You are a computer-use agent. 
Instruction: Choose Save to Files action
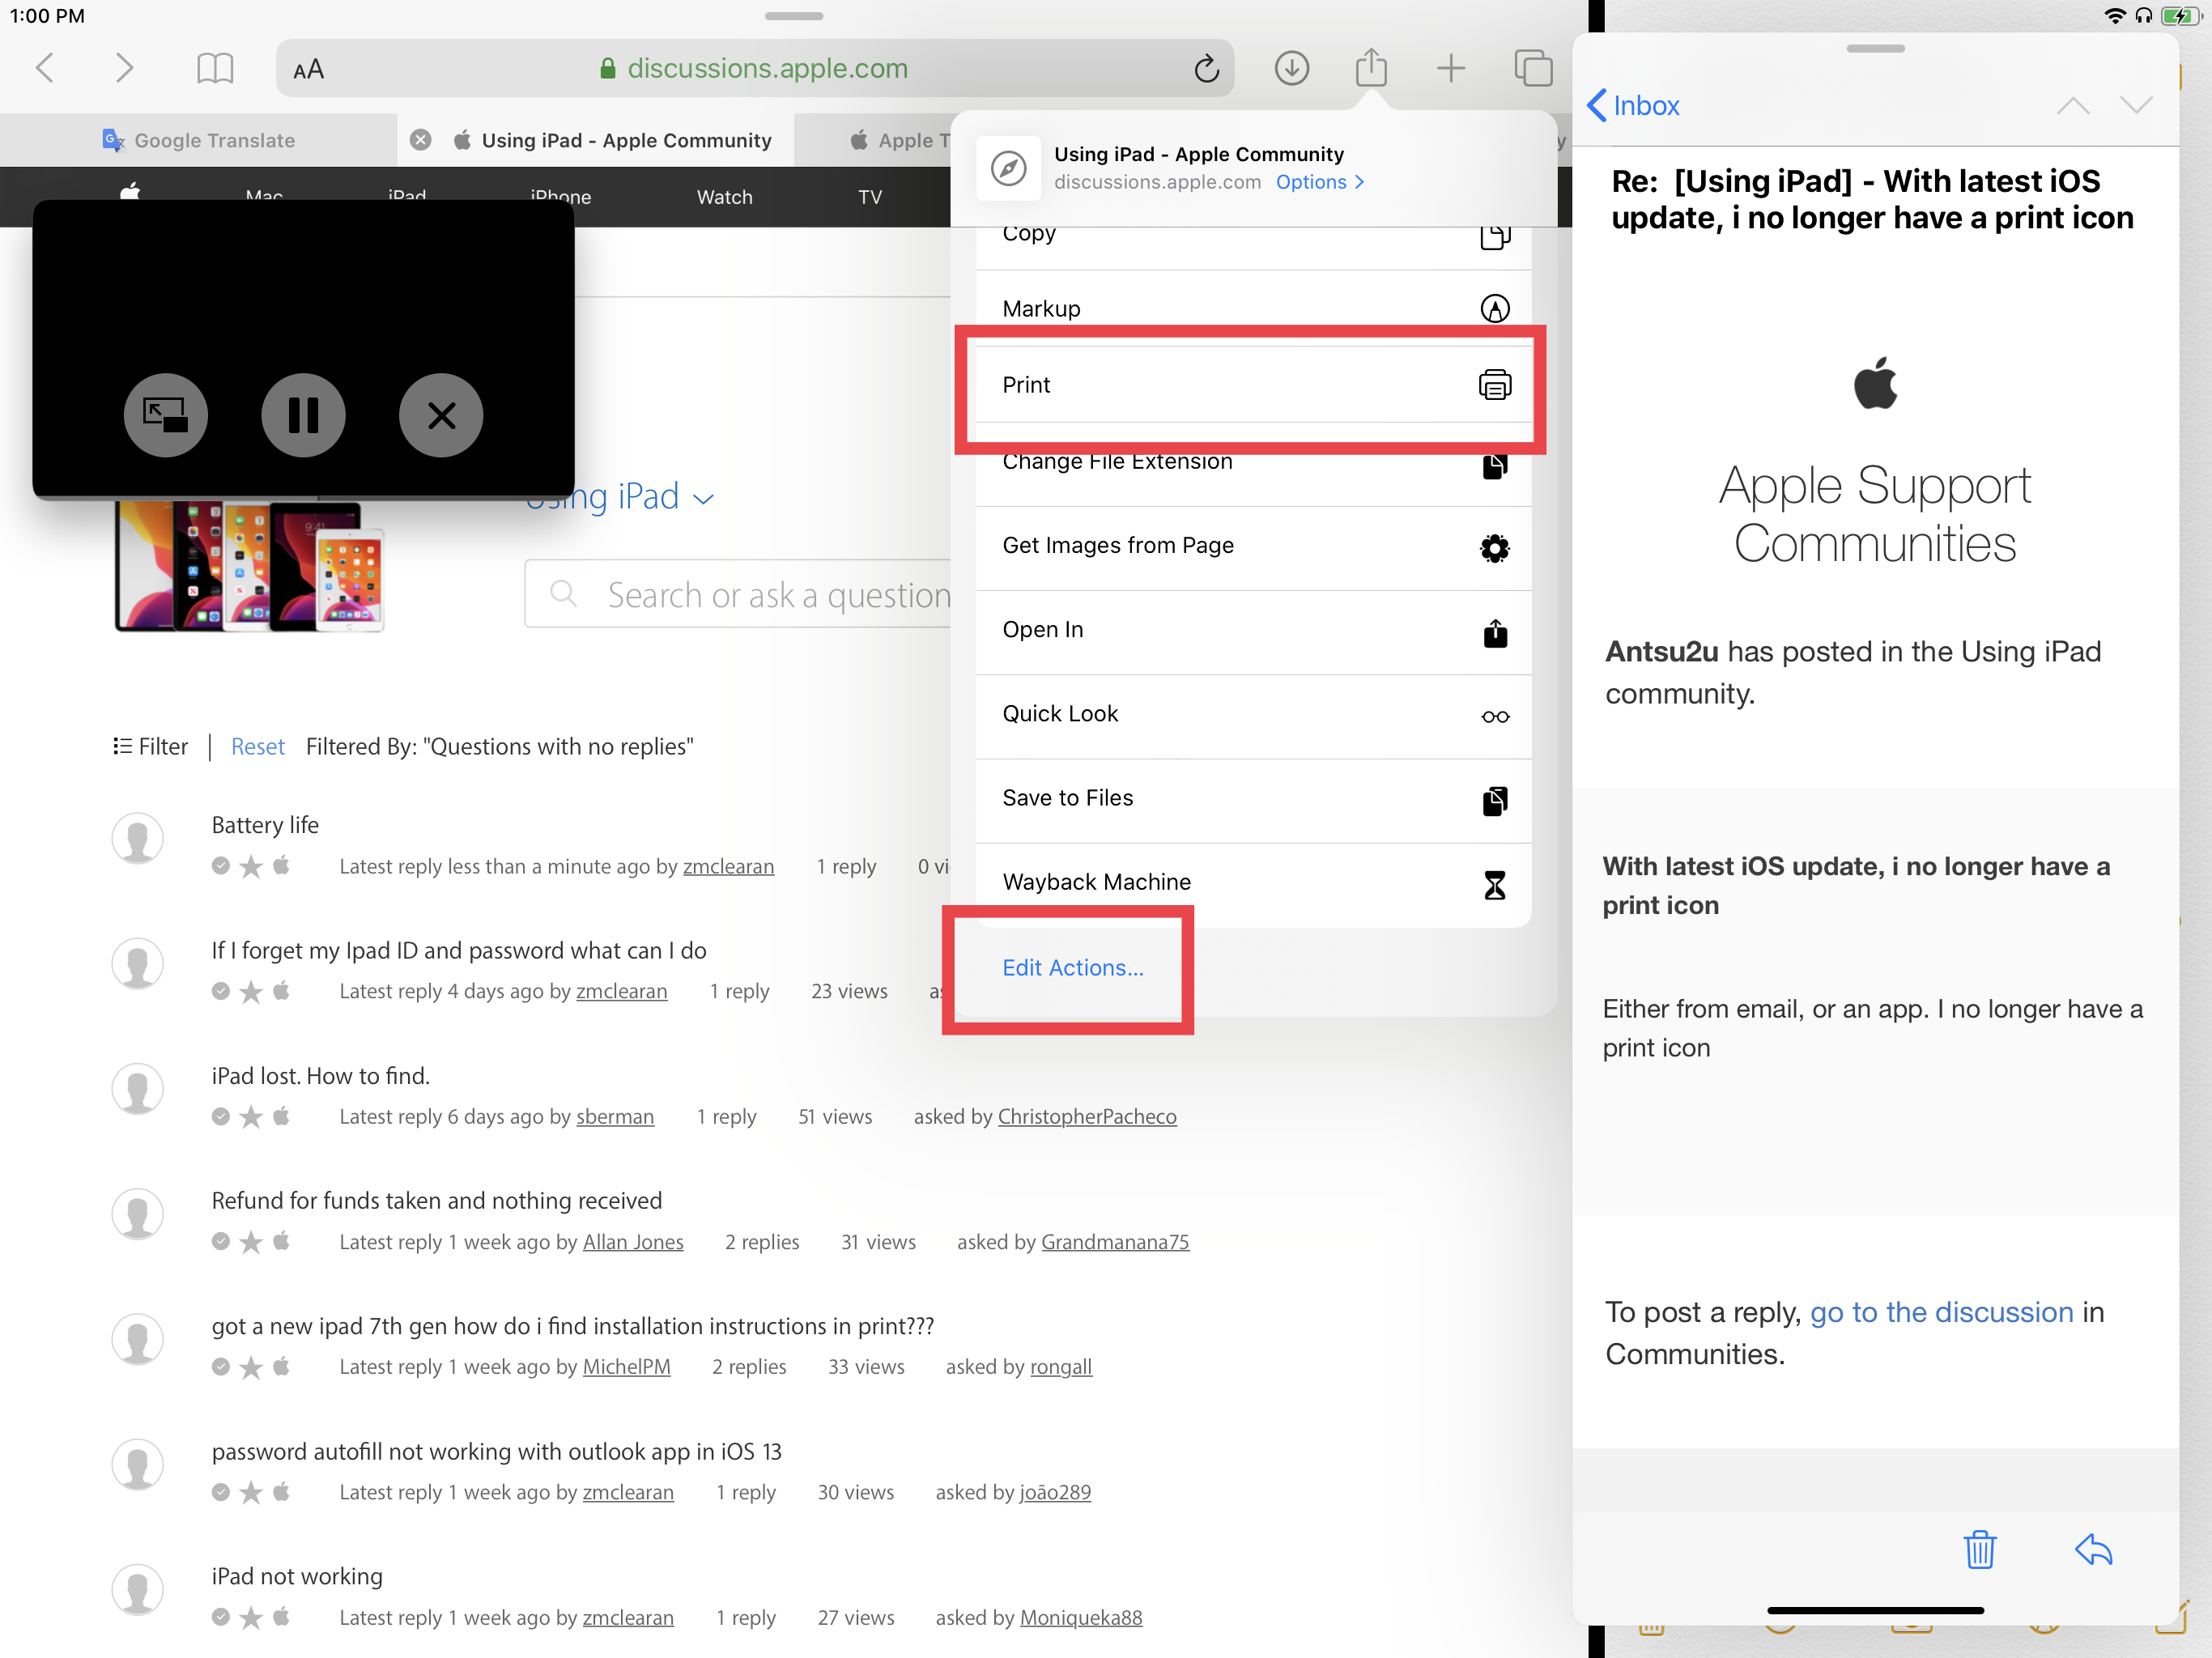click(1252, 798)
